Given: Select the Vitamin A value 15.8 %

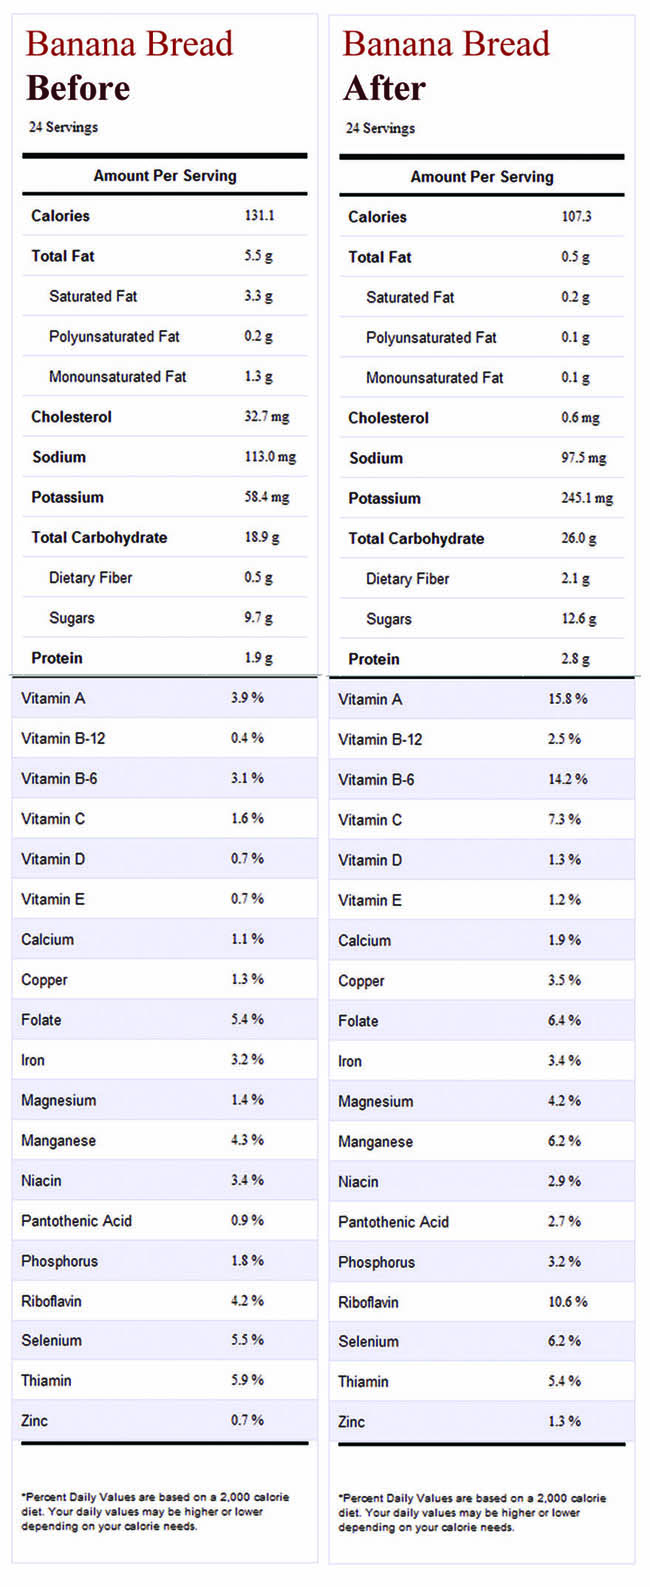Looking at the screenshot, I should click(x=567, y=699).
